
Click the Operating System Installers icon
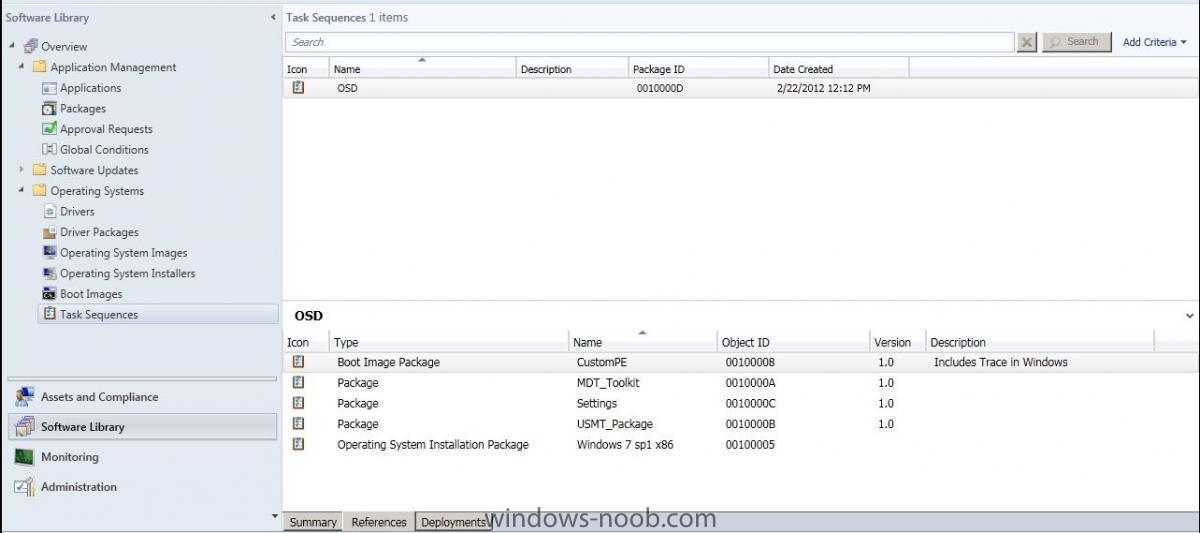(x=50, y=273)
